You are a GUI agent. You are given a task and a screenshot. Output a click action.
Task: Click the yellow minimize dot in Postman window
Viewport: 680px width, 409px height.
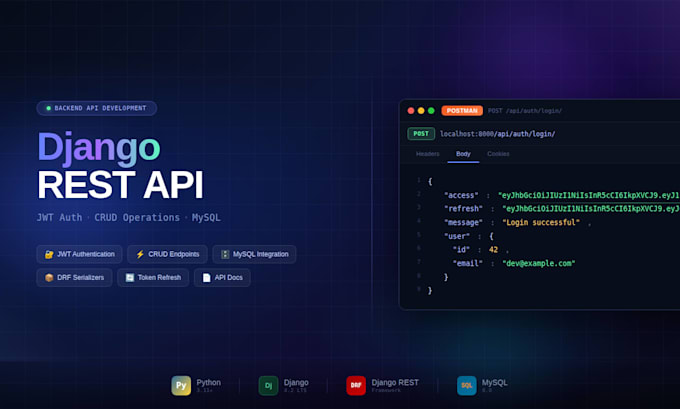pos(421,111)
